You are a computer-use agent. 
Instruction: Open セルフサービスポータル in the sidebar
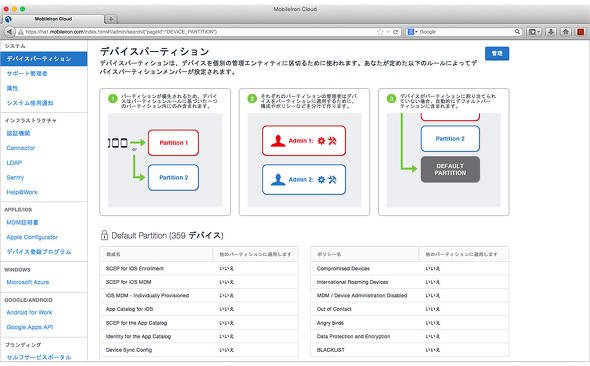pyautogui.click(x=39, y=357)
